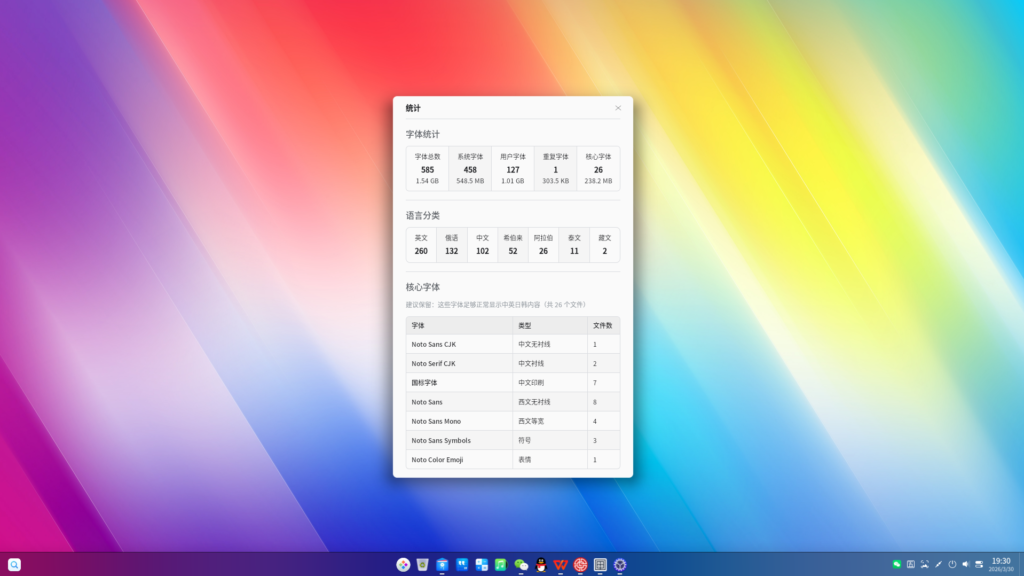Select the 字体总数 585 stat card
The height and width of the screenshot is (576, 1024).
tap(427, 169)
